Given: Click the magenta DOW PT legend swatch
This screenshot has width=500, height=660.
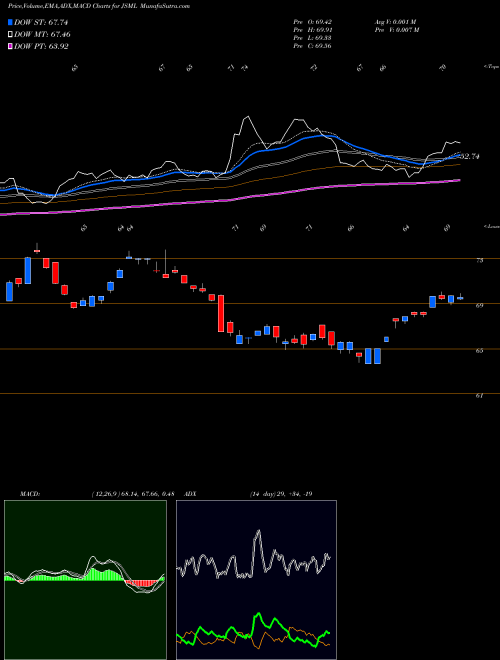Looking at the screenshot, I should point(11,46).
